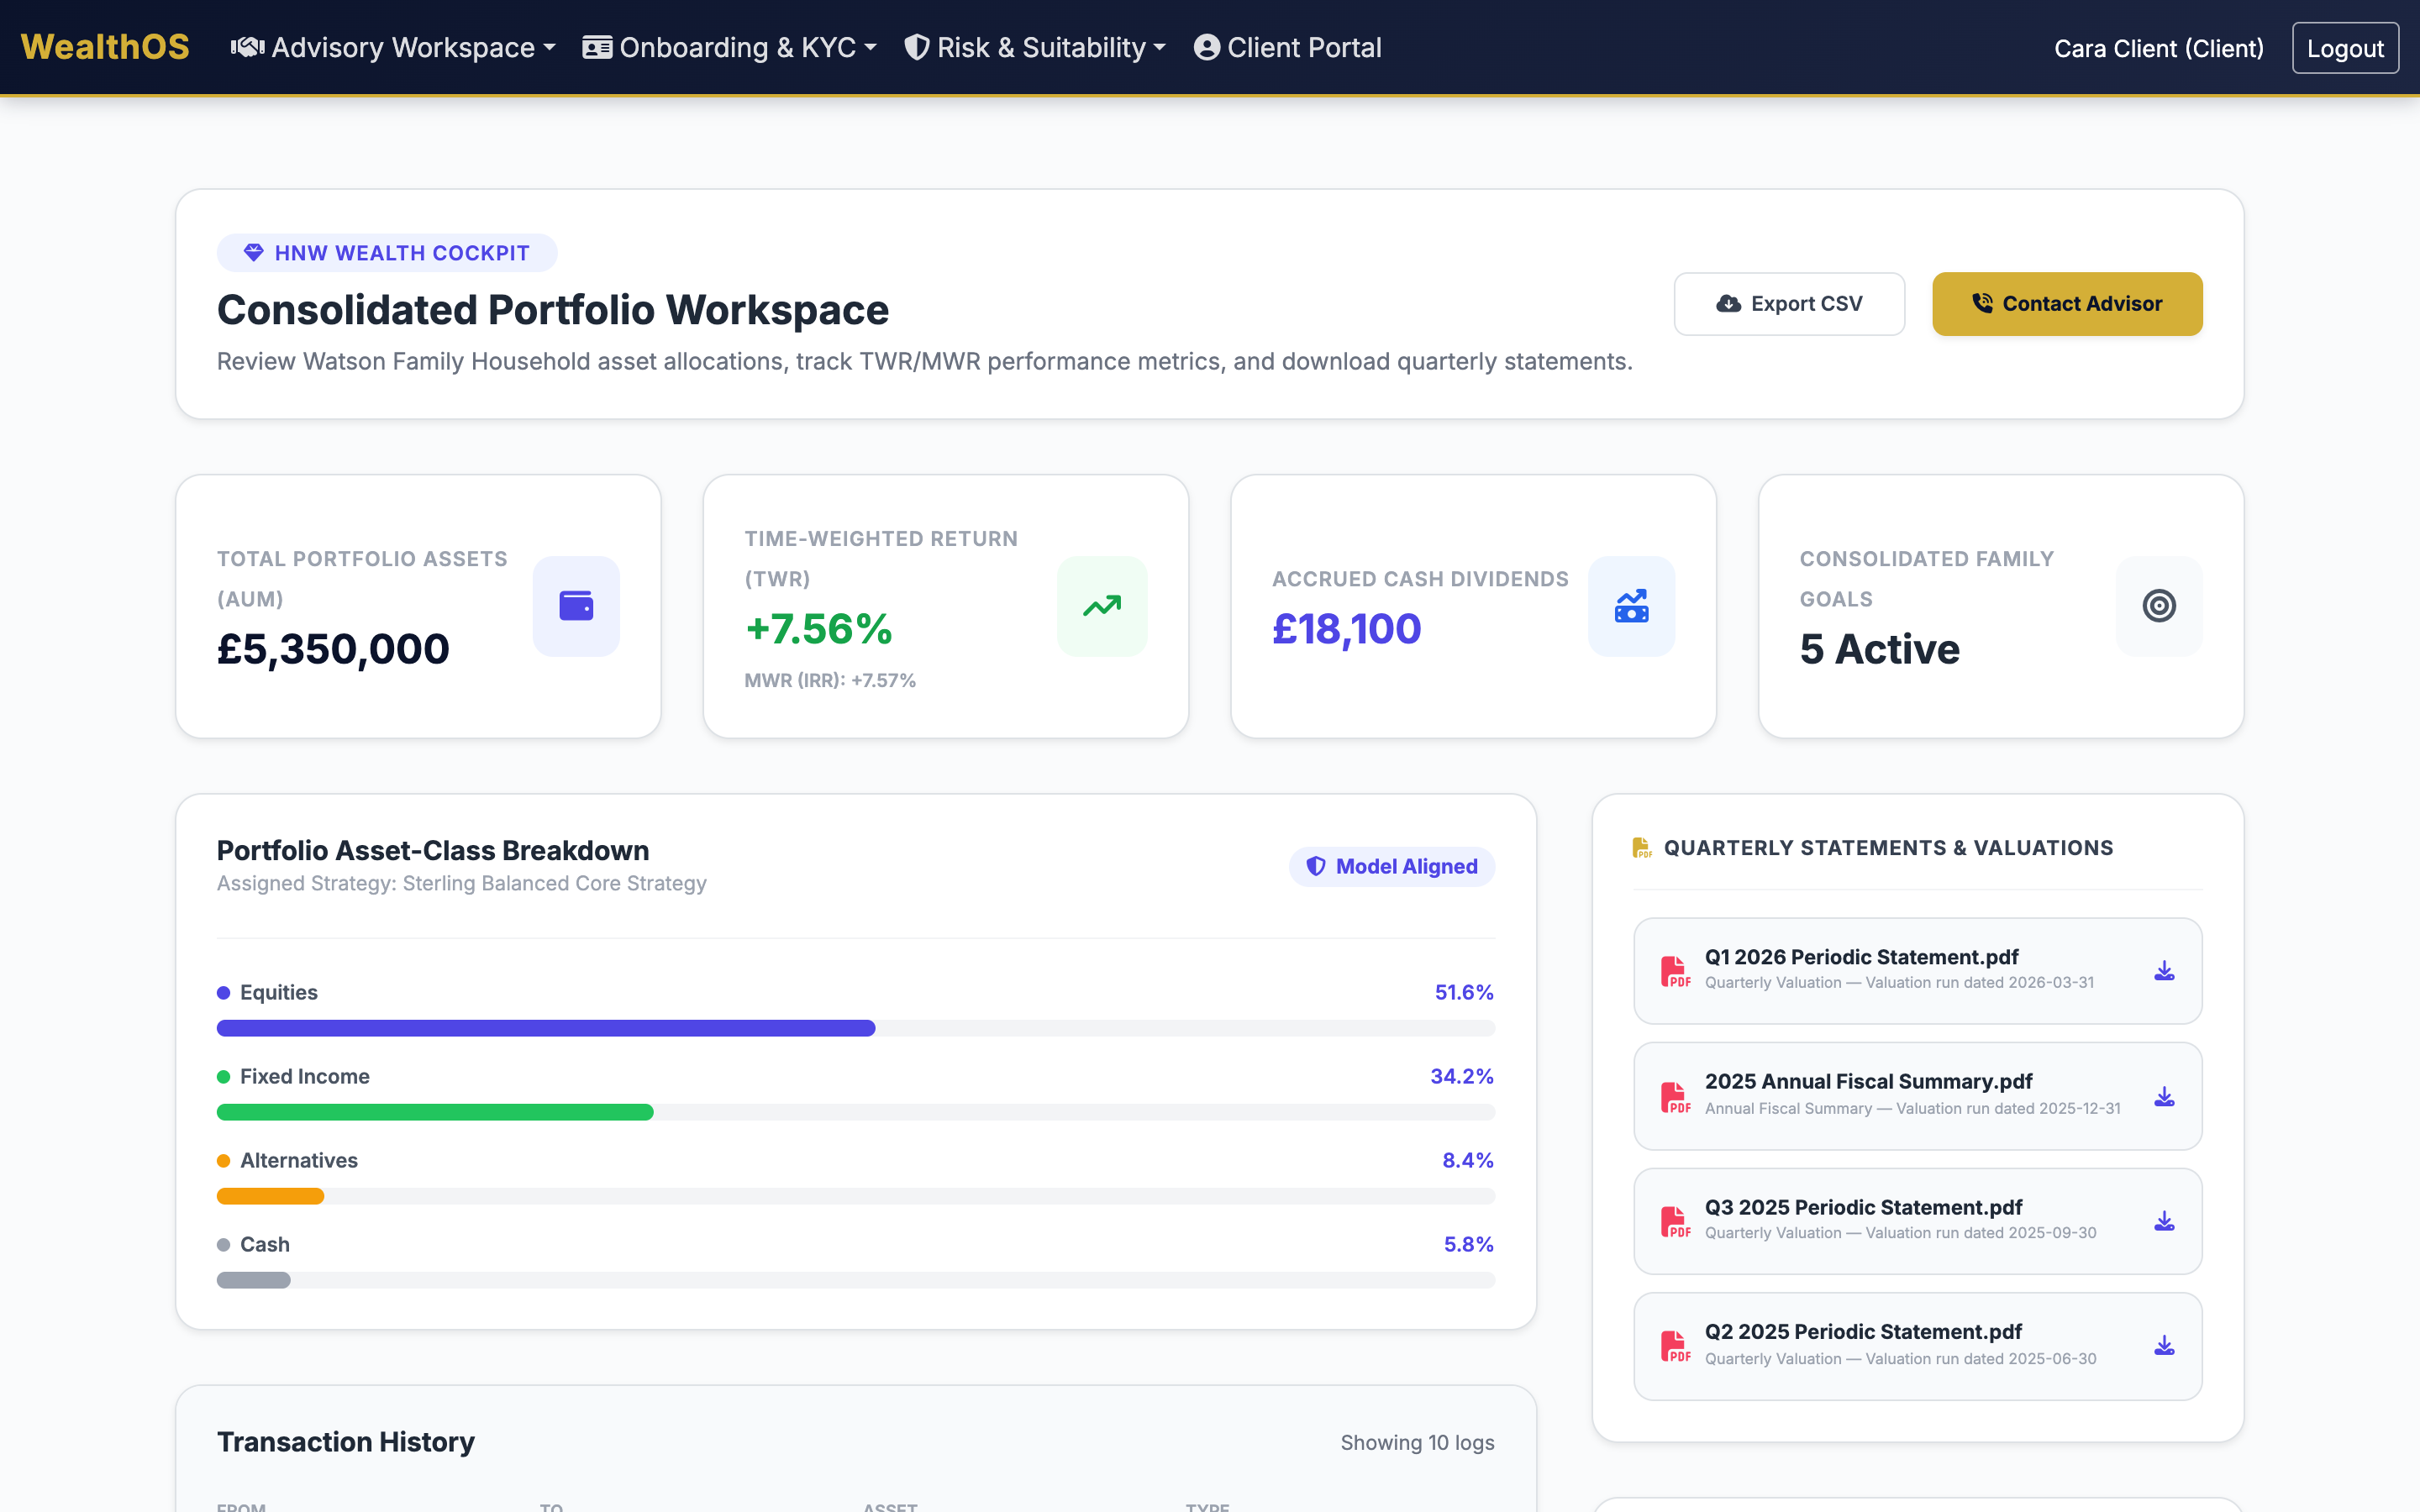Image resolution: width=2420 pixels, height=1512 pixels.
Task: Click the Contact Advisor button
Action: click(2067, 304)
